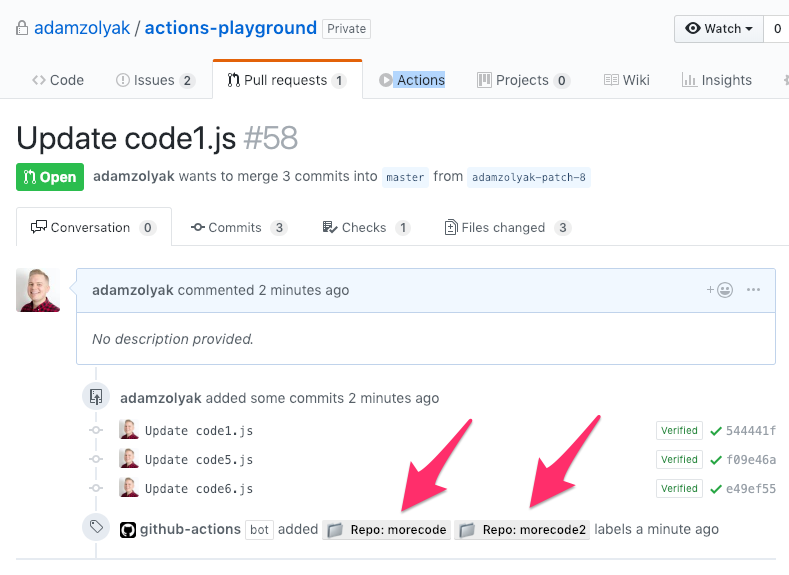The width and height of the screenshot is (789, 575).
Task: Open commit hash e49ef55
Action: point(751,489)
